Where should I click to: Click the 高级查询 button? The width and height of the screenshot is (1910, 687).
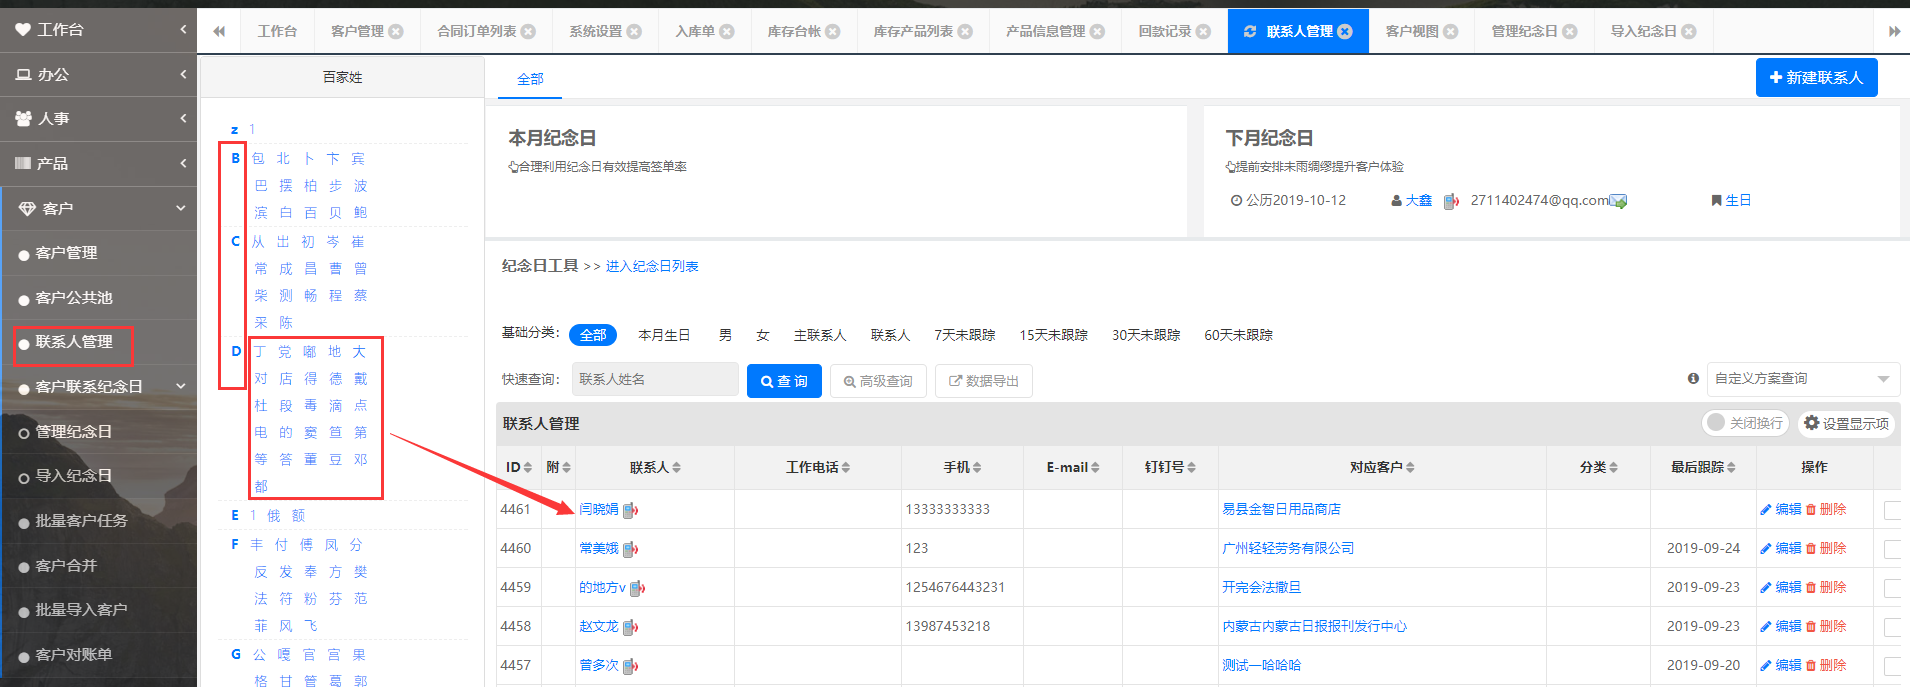pyautogui.click(x=878, y=381)
